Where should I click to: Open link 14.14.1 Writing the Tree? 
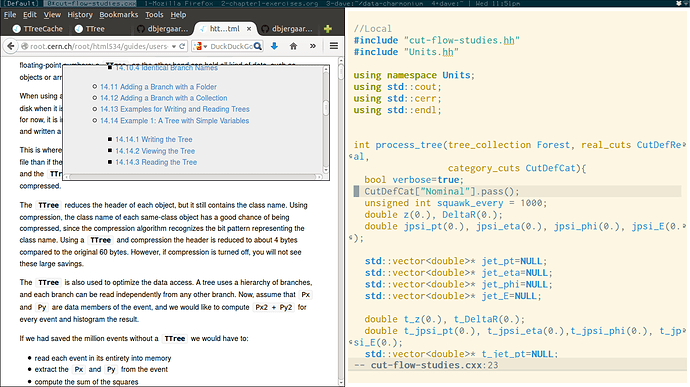point(154,139)
